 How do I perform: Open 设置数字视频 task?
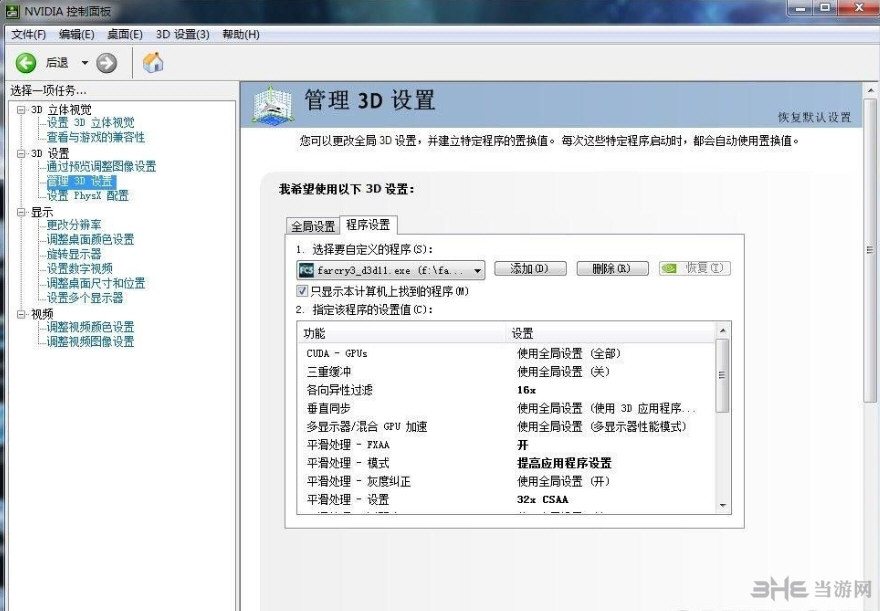click(80, 269)
